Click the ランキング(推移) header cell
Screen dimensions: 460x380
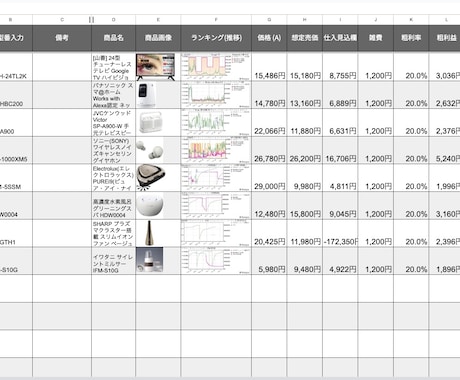click(x=216, y=38)
